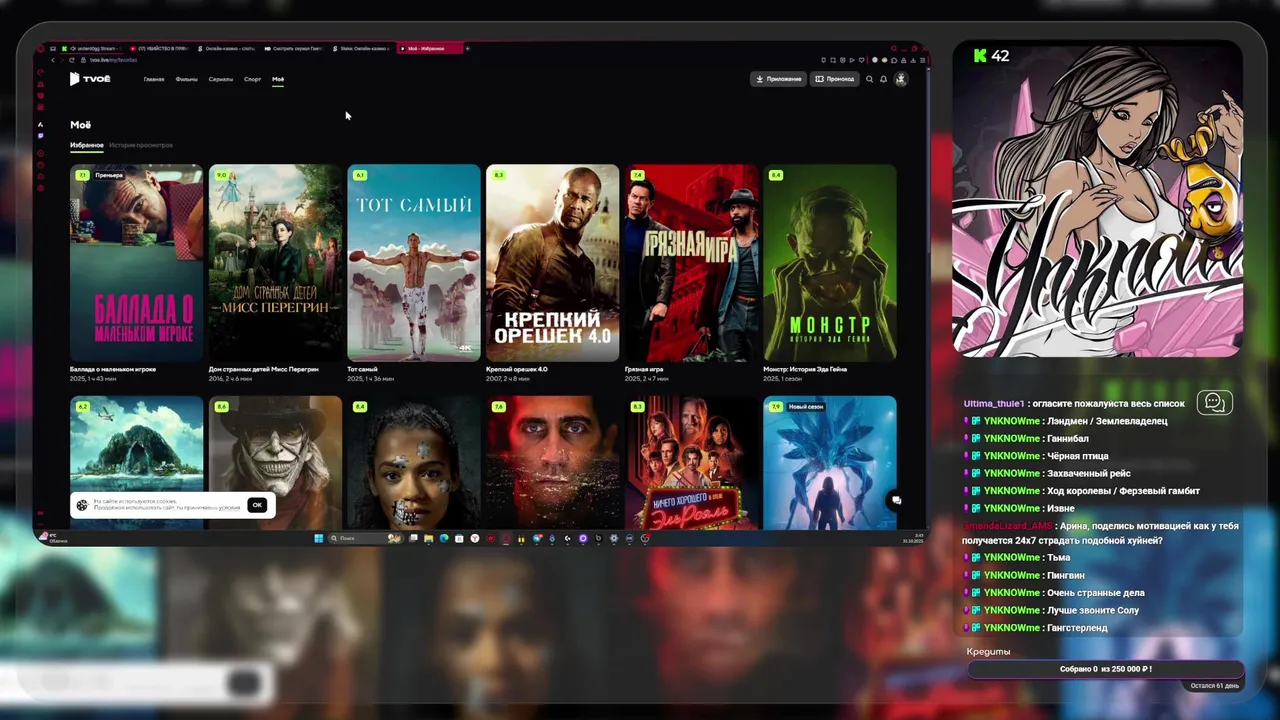1280x720 pixels.
Task: Open the Грязная игра poster
Action: 691,262
